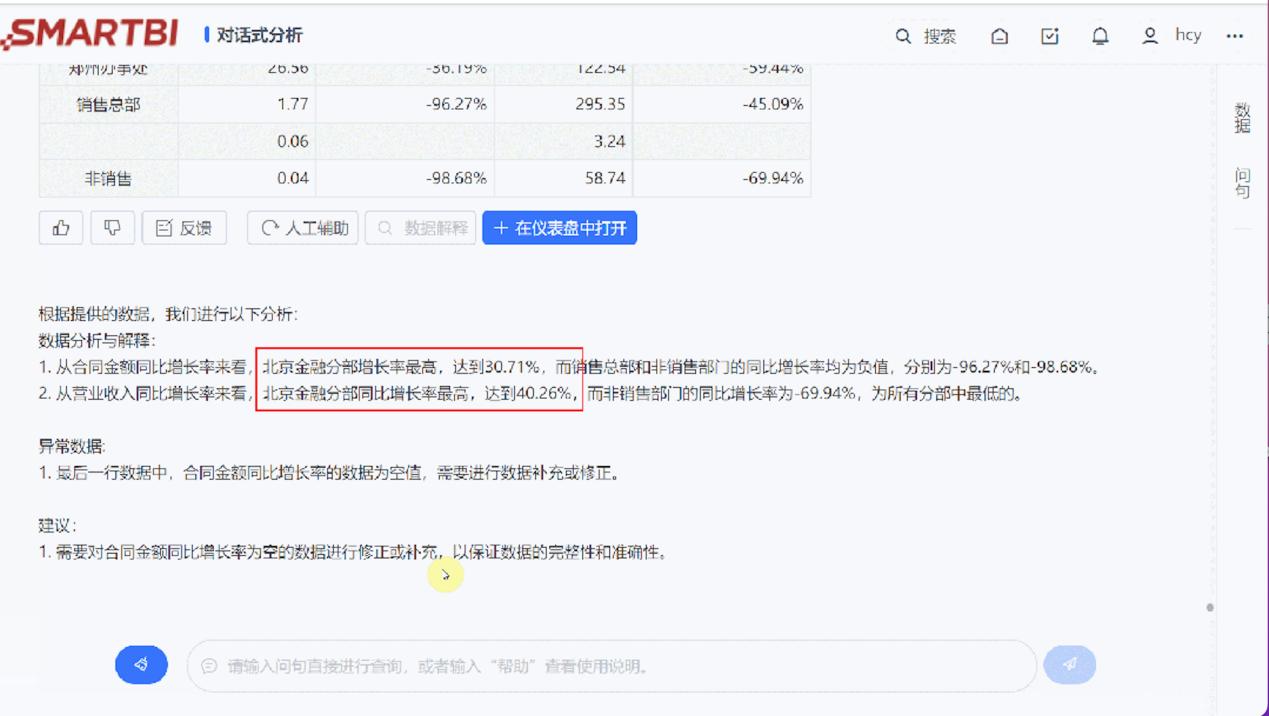The image size is (1269, 716).
Task: Expand the yellow chevron below the analysis text
Action: tap(444, 575)
